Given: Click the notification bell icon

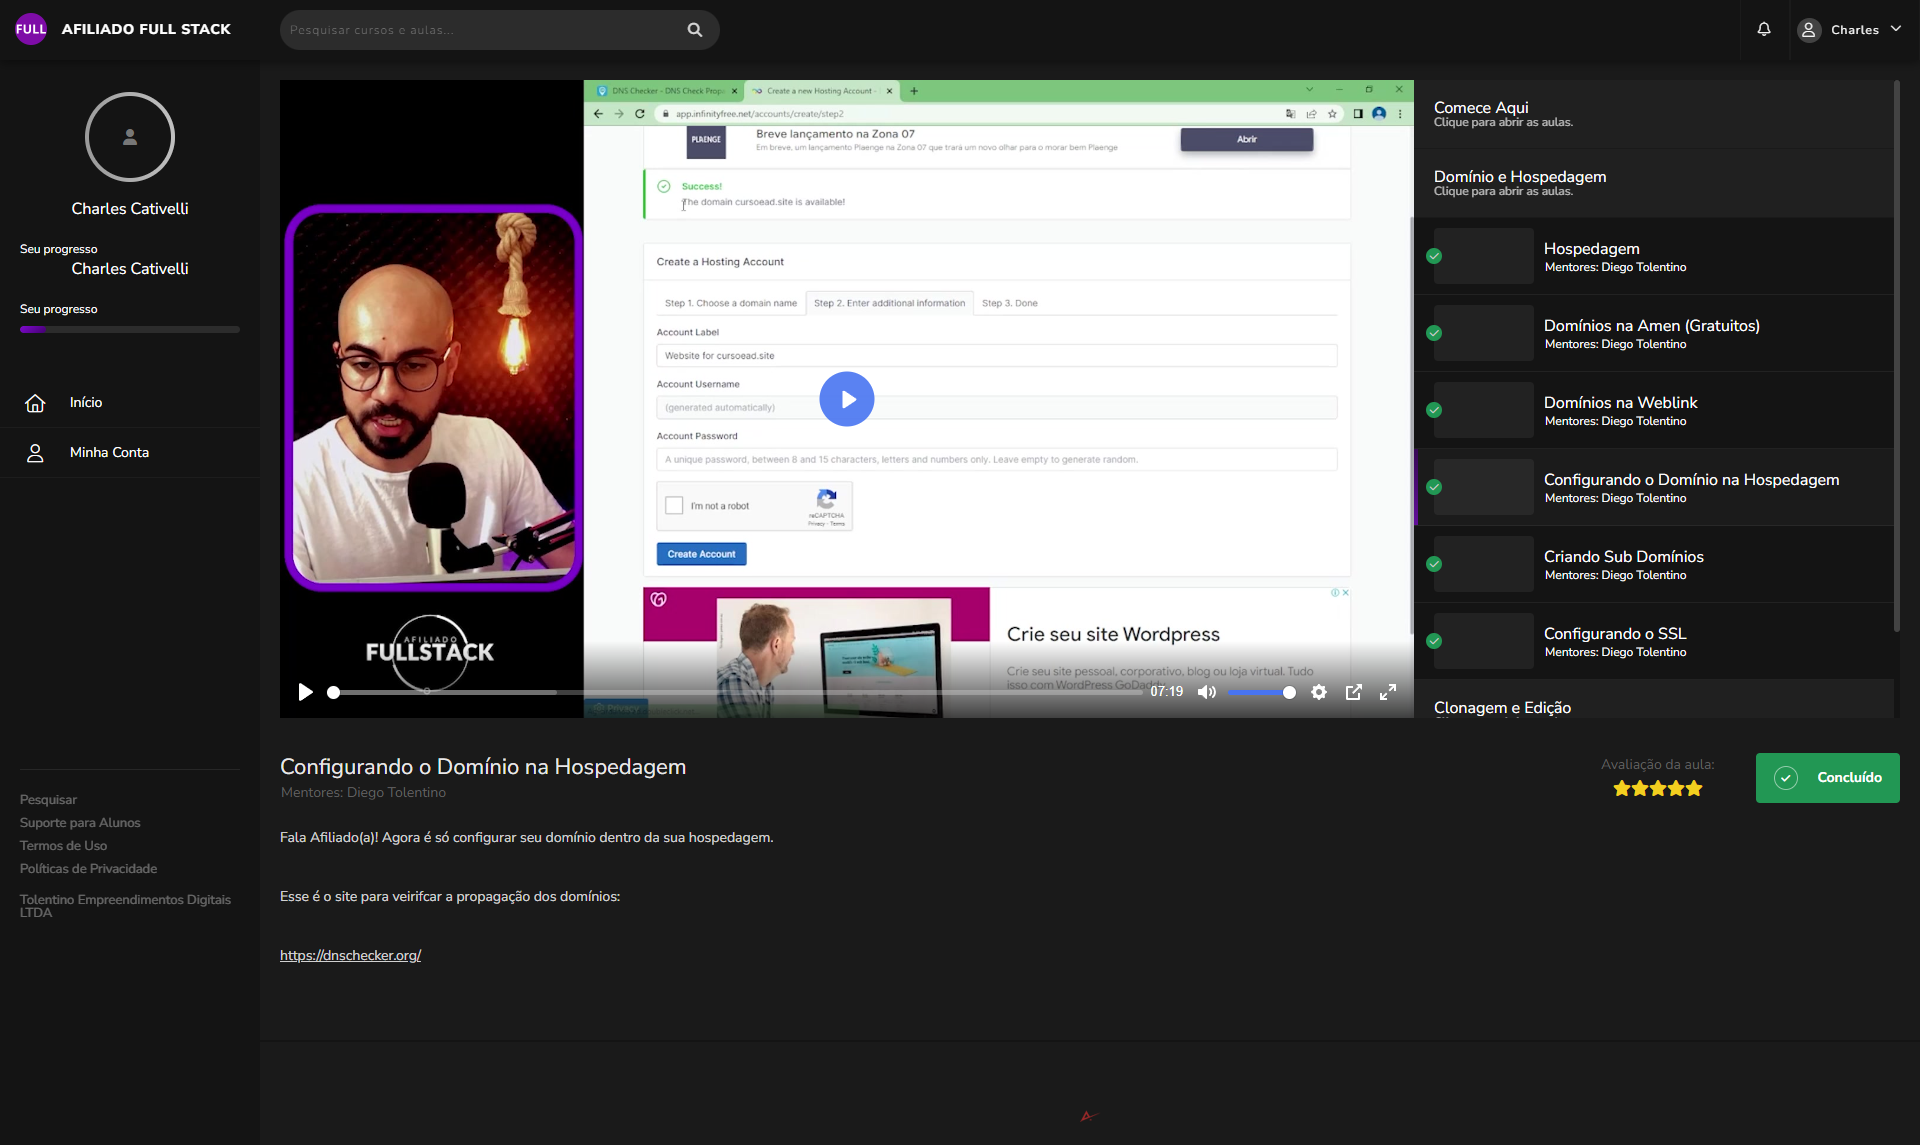Looking at the screenshot, I should (1764, 29).
